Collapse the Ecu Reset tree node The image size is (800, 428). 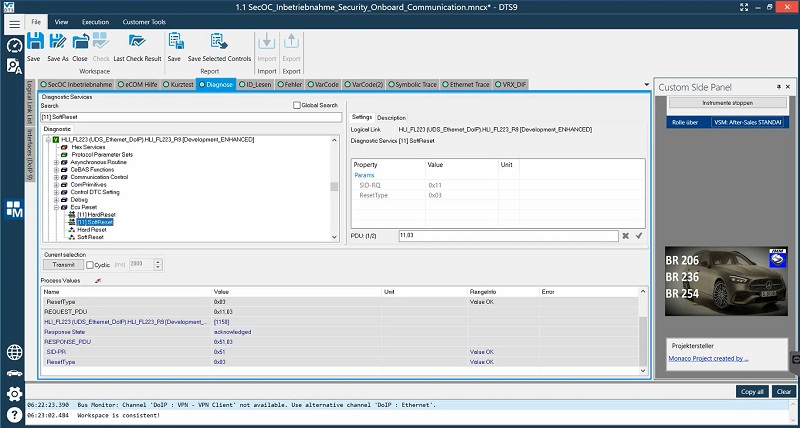click(x=56, y=206)
